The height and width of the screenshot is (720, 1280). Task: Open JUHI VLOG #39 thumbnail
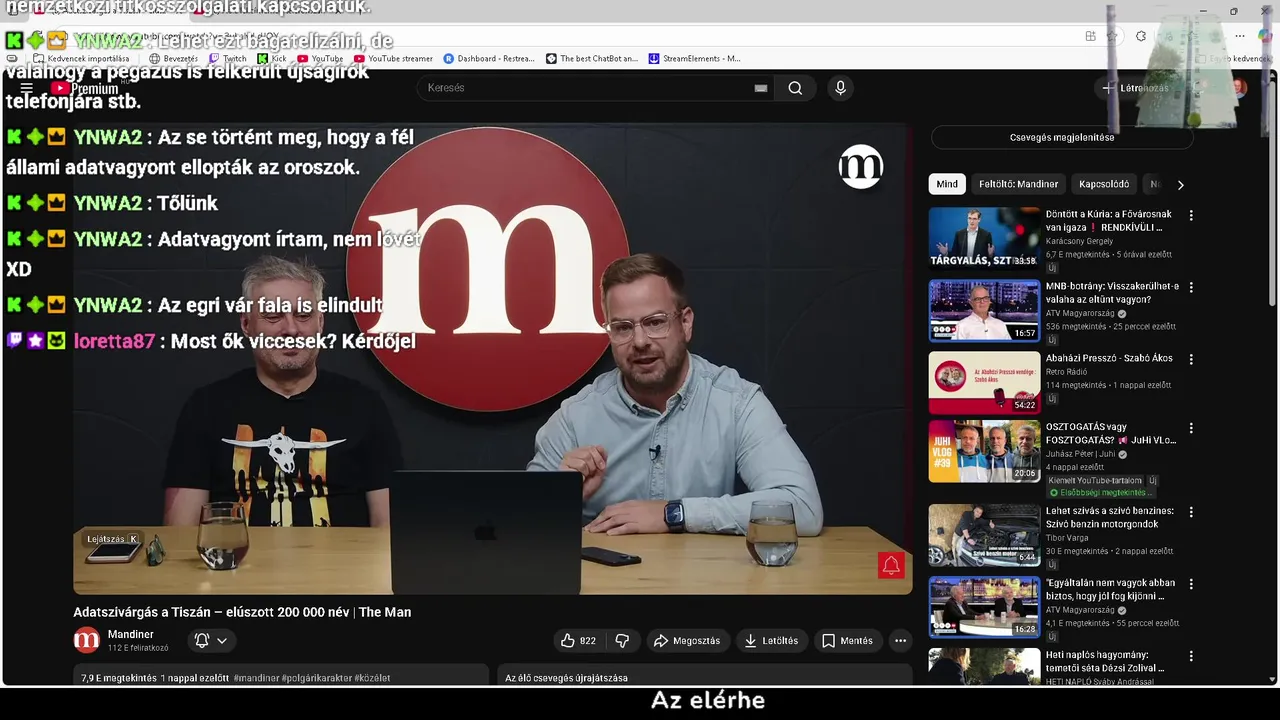(x=984, y=451)
